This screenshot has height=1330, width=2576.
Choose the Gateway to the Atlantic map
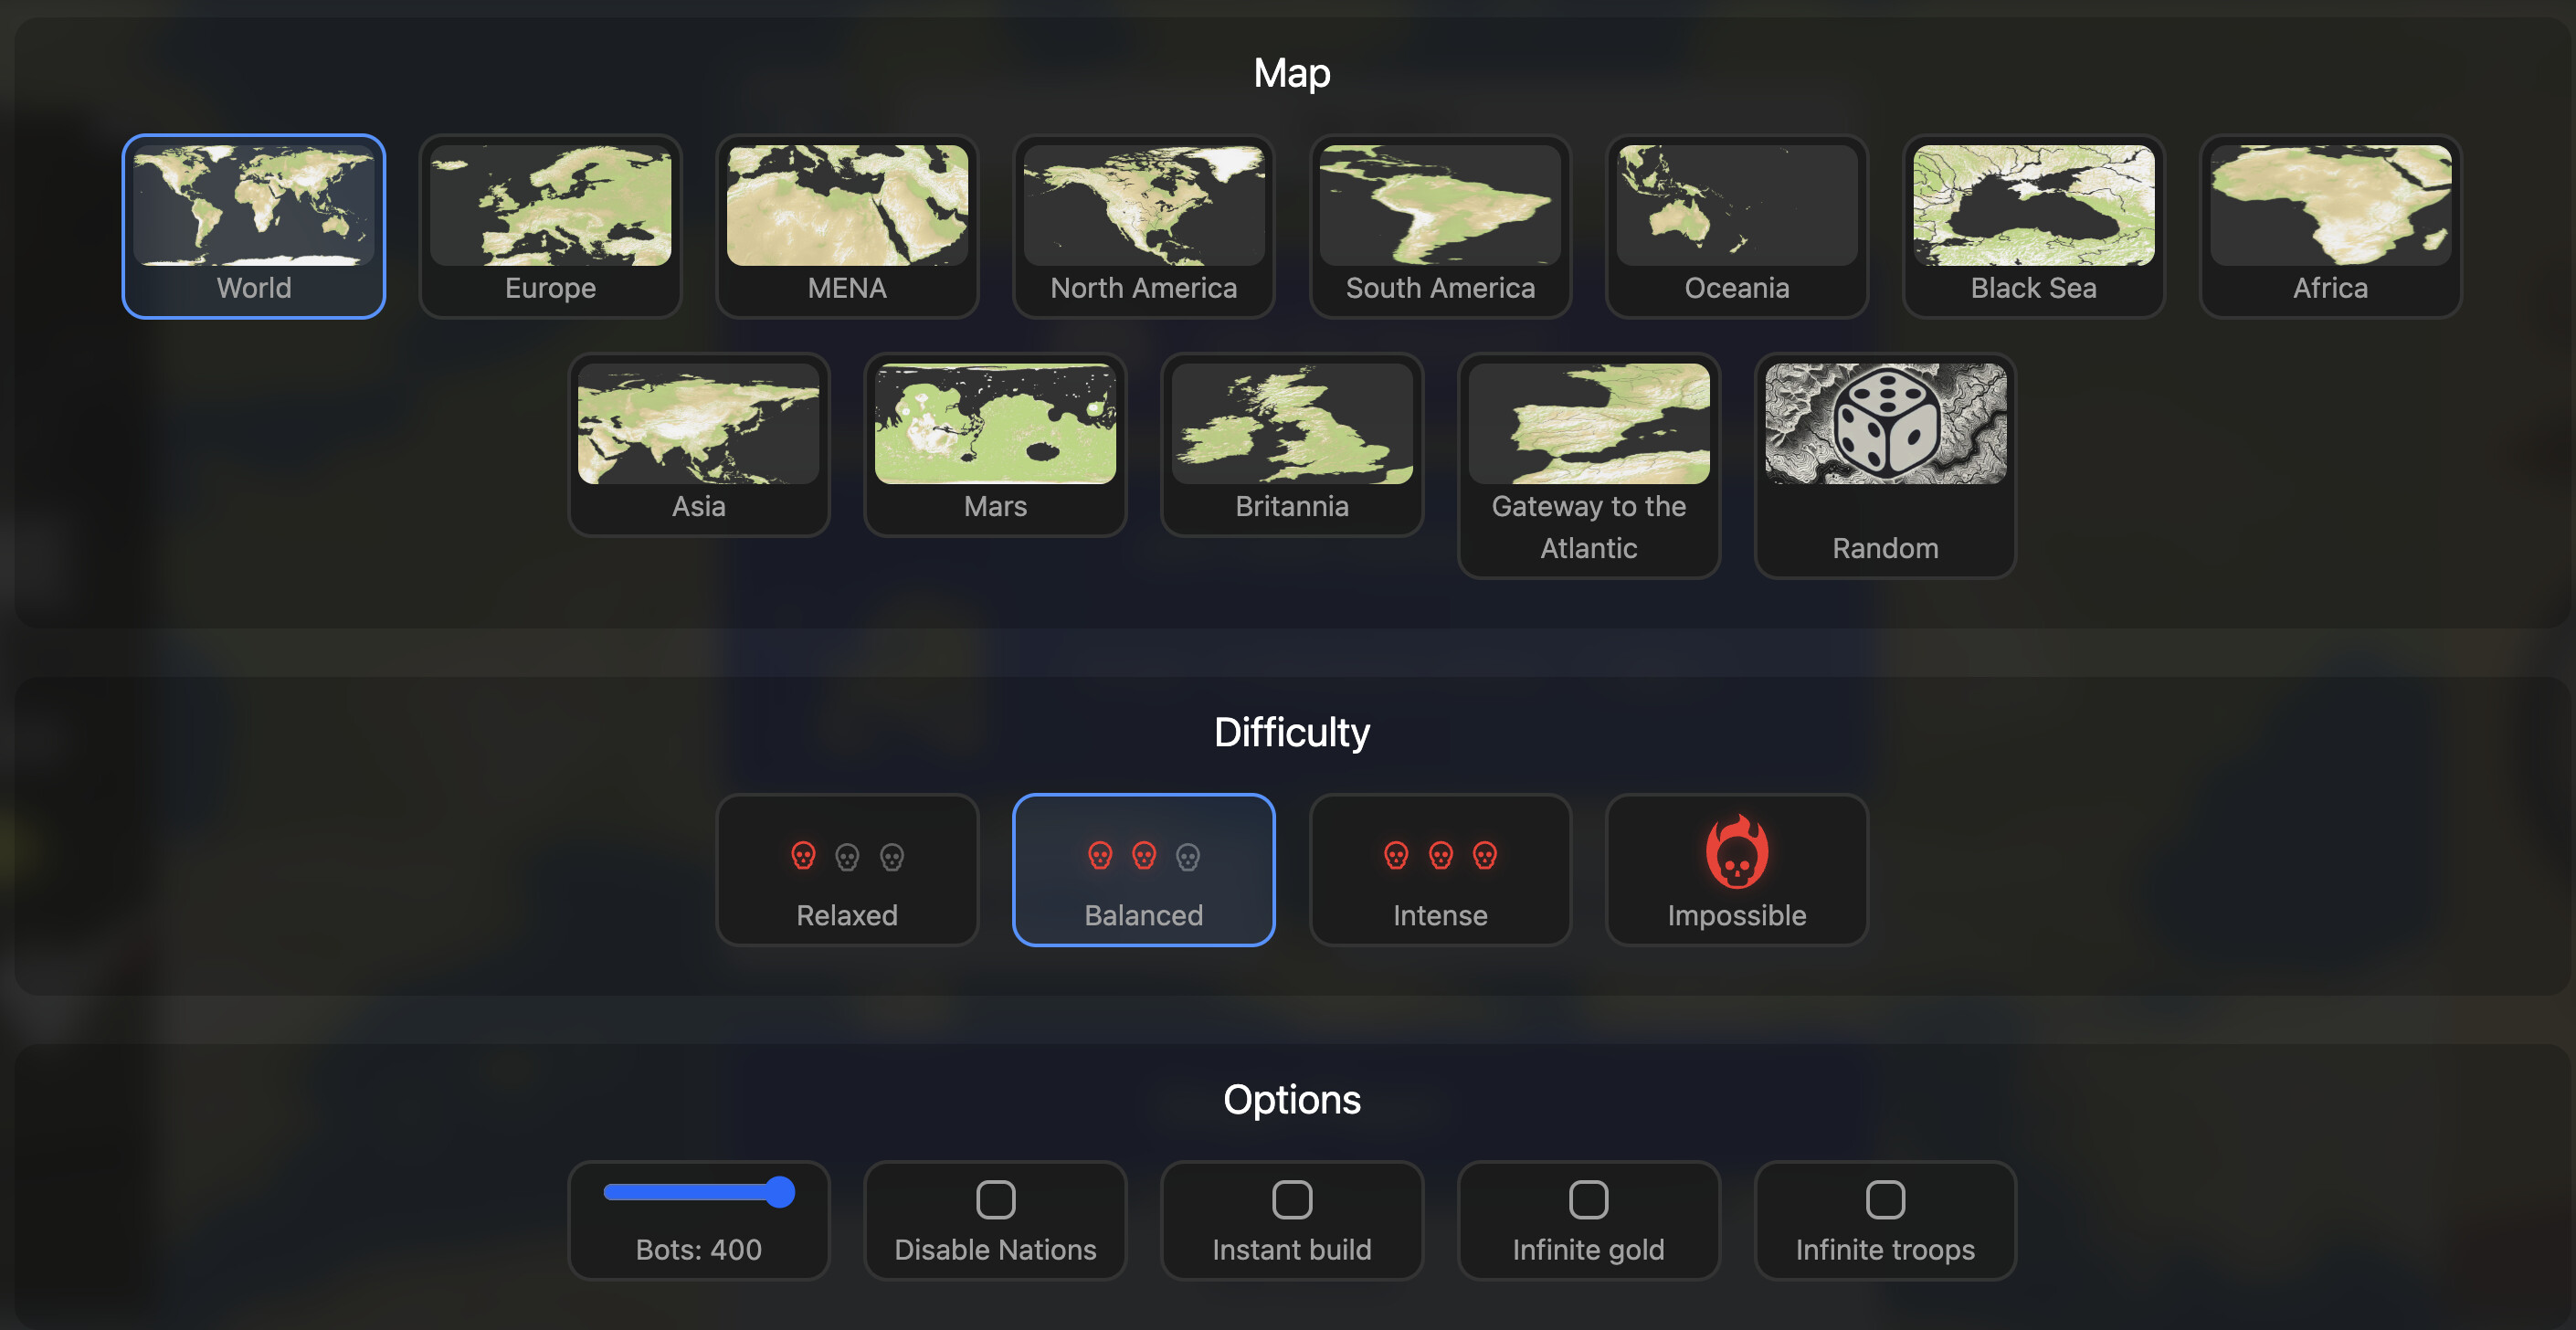coord(1588,460)
